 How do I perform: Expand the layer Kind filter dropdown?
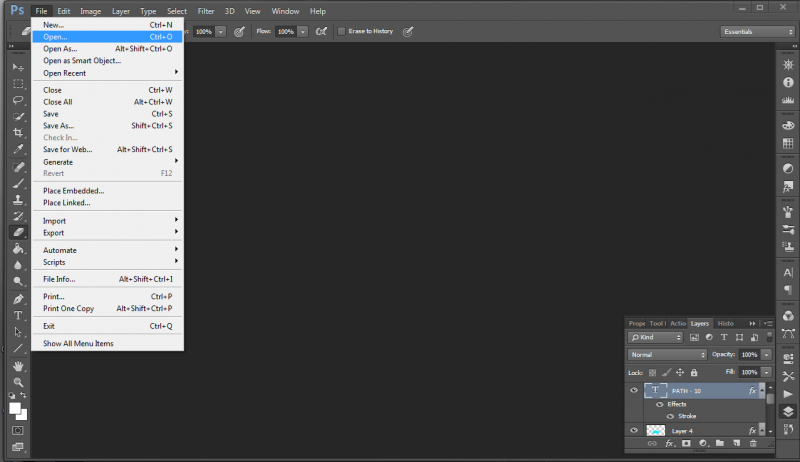tap(657, 337)
